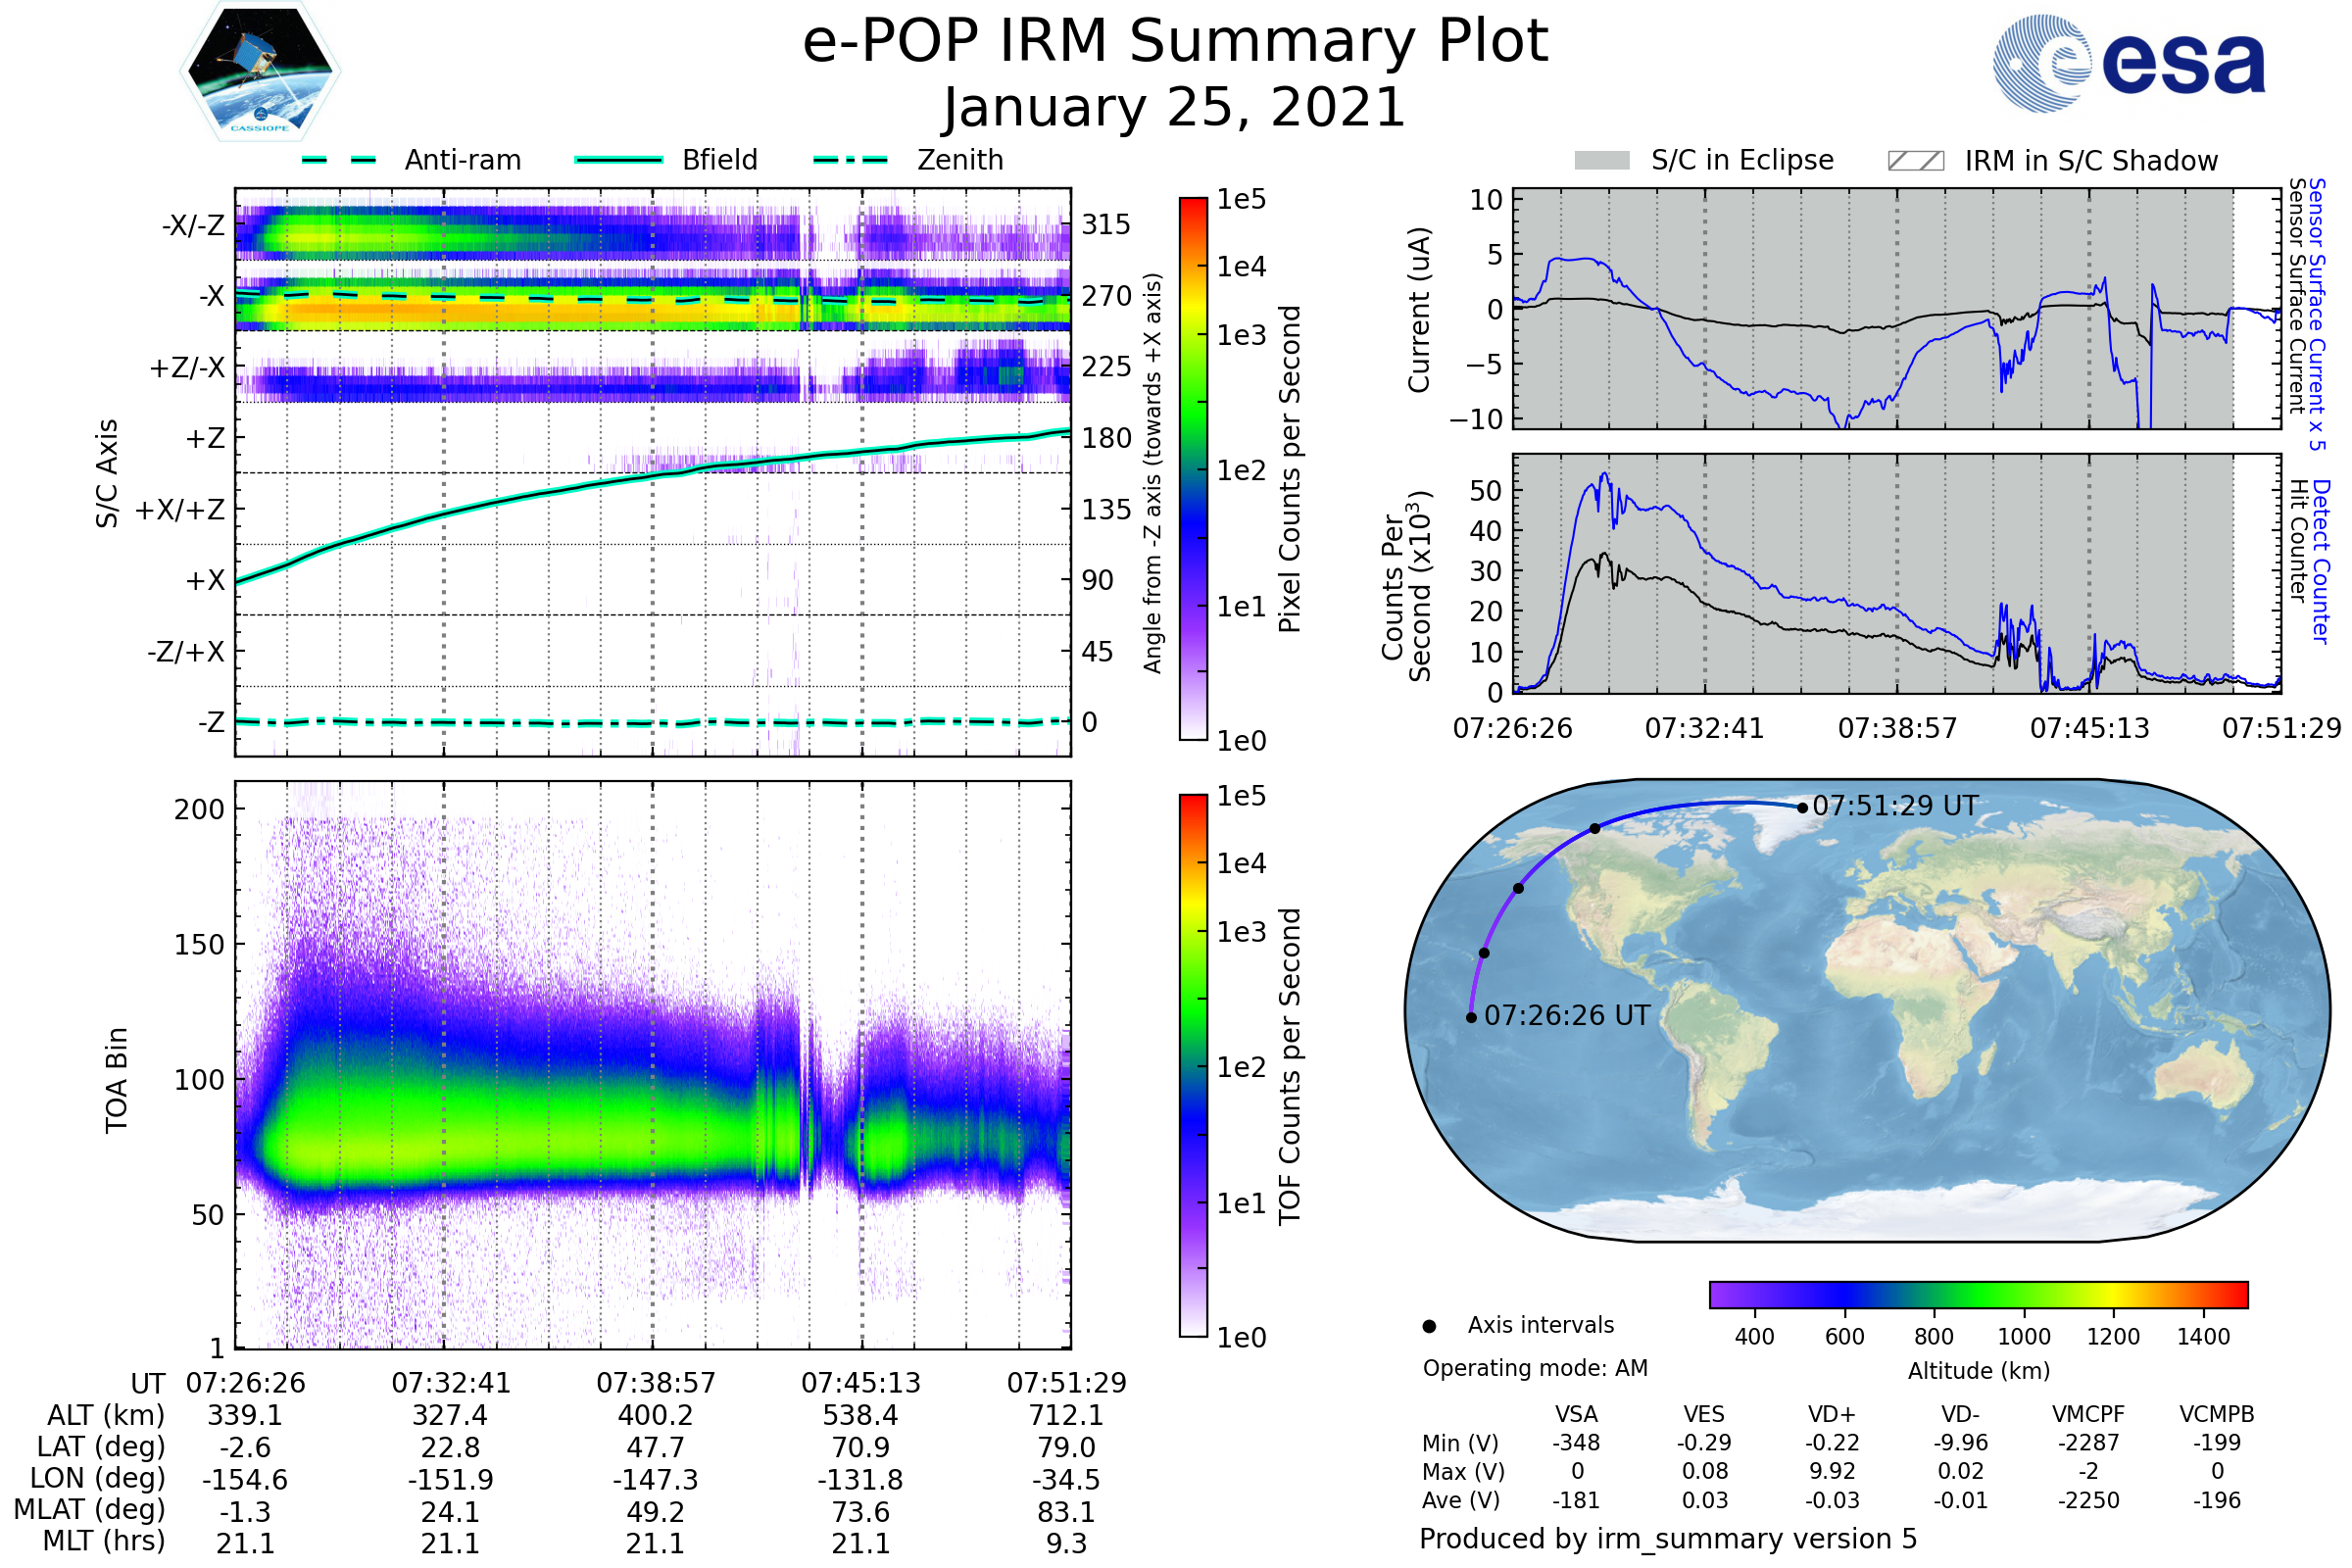Click the 07:51:29 UT orbit endpoint dot
The image size is (2352, 1568).
pos(1802,808)
